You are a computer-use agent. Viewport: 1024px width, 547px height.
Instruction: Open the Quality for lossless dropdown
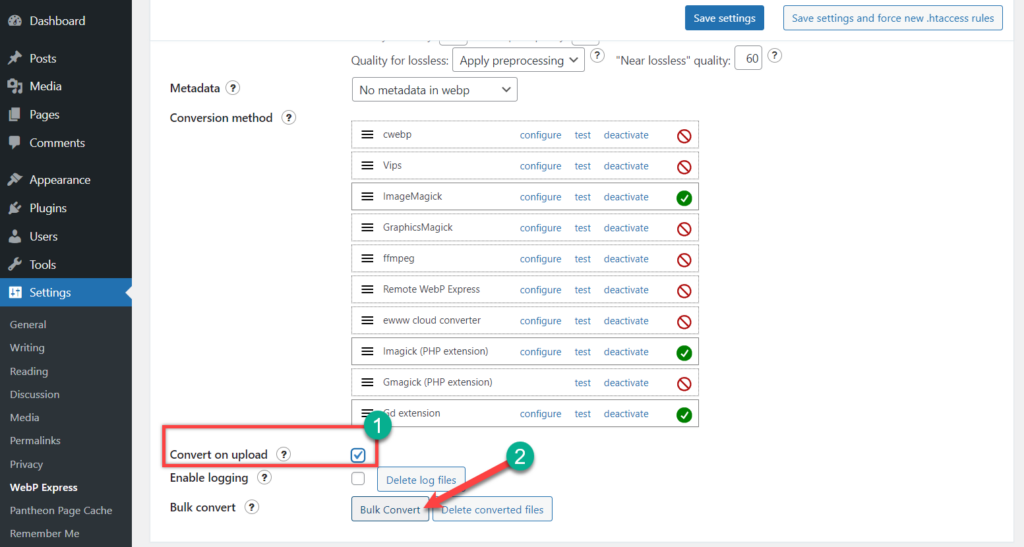coord(519,60)
